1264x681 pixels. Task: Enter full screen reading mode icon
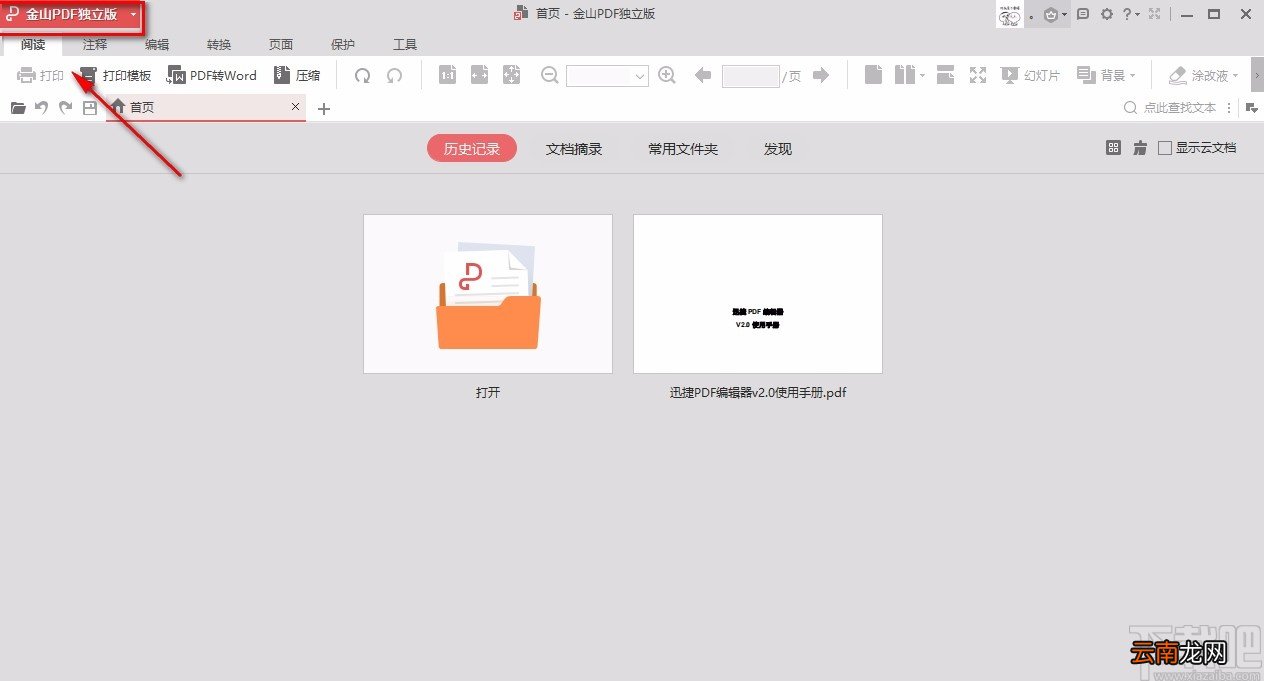[x=978, y=75]
